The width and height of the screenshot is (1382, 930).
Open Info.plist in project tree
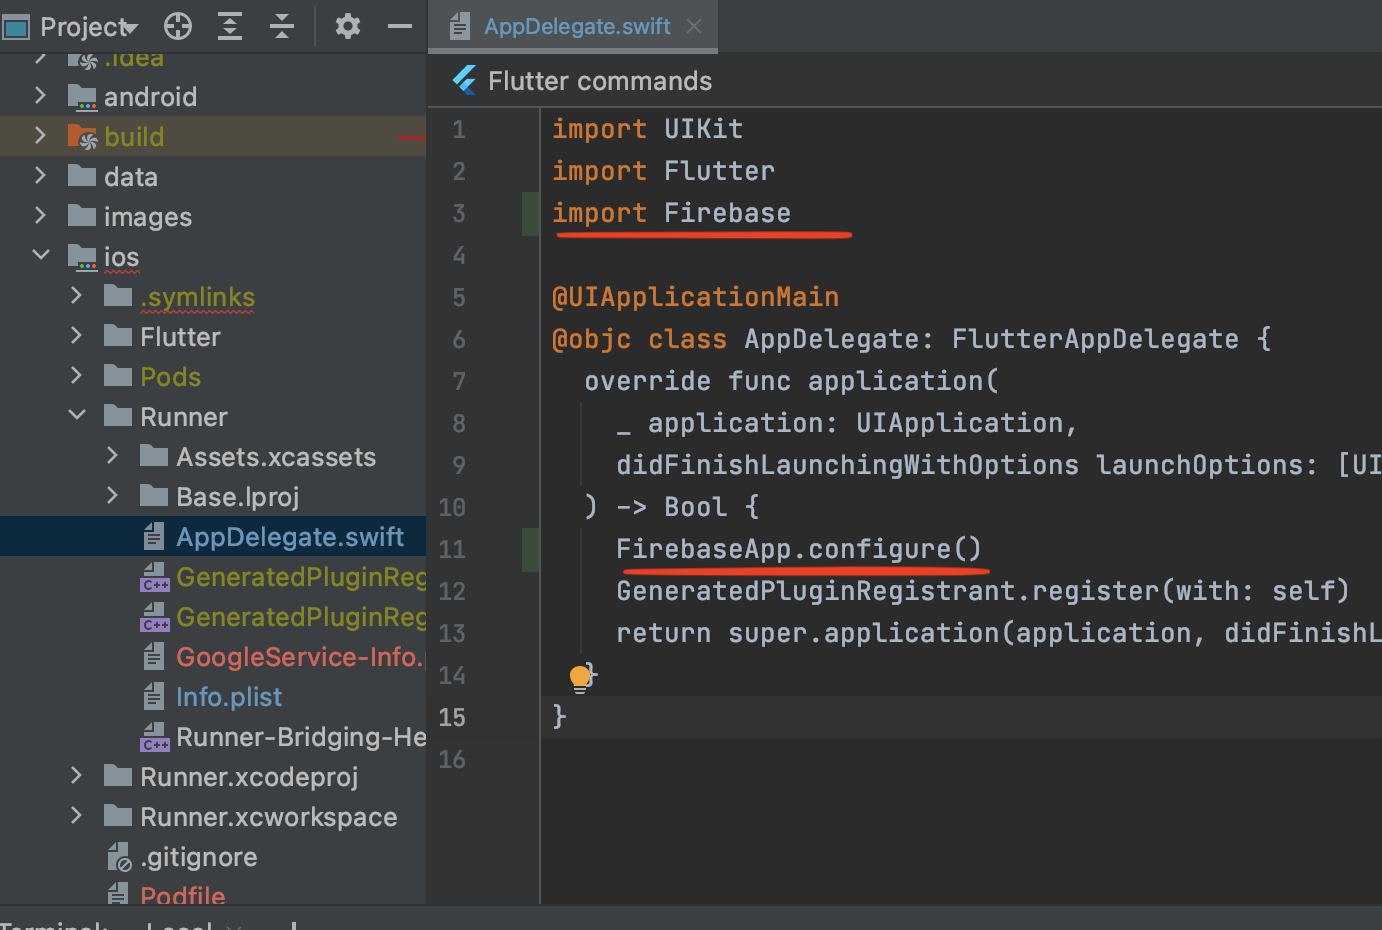[x=229, y=697]
